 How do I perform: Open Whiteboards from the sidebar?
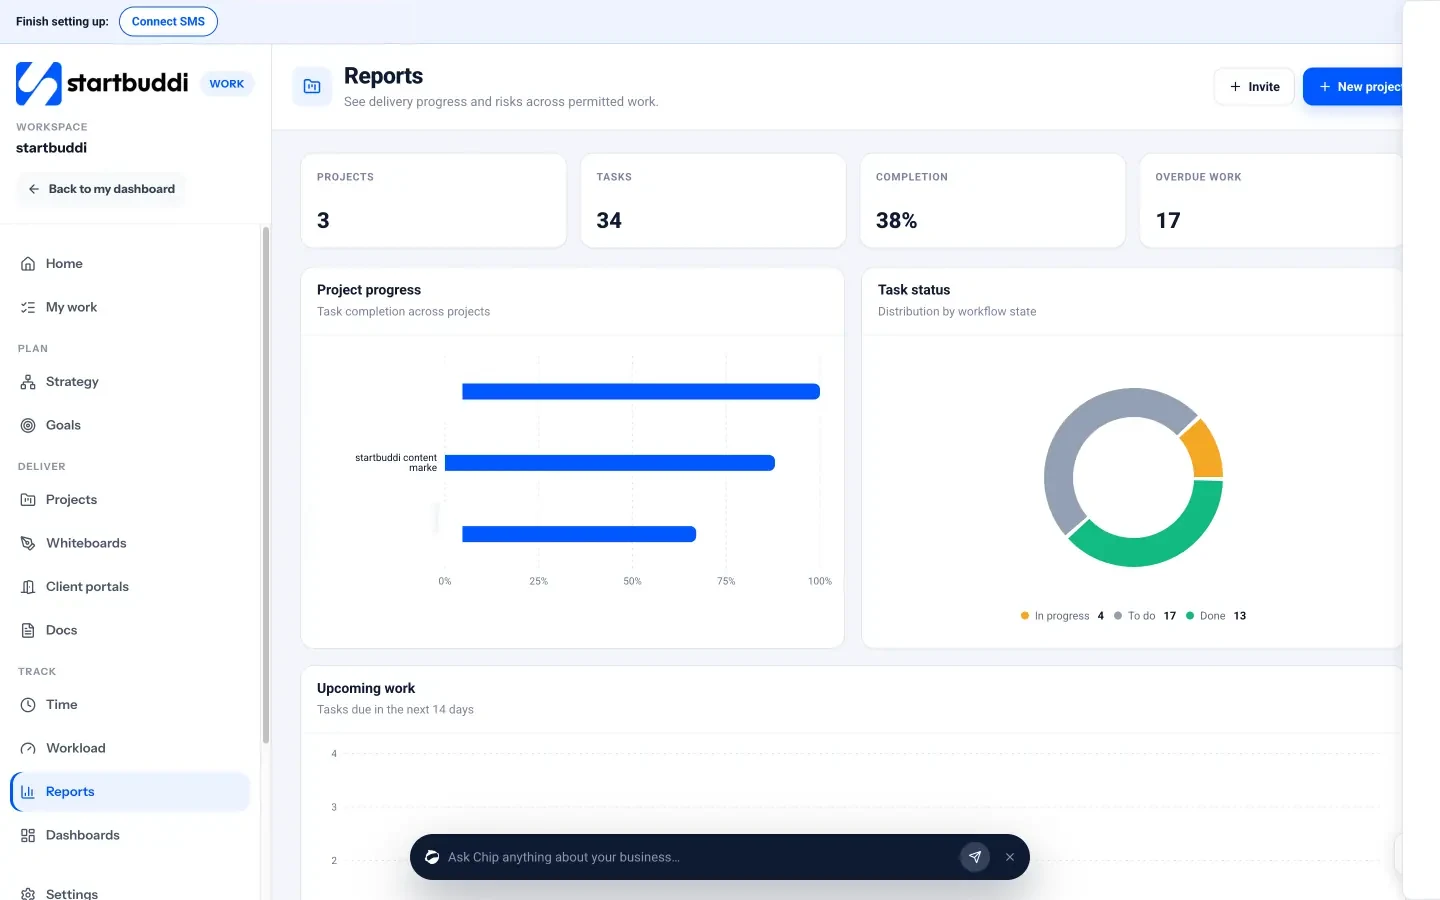(x=130, y=544)
